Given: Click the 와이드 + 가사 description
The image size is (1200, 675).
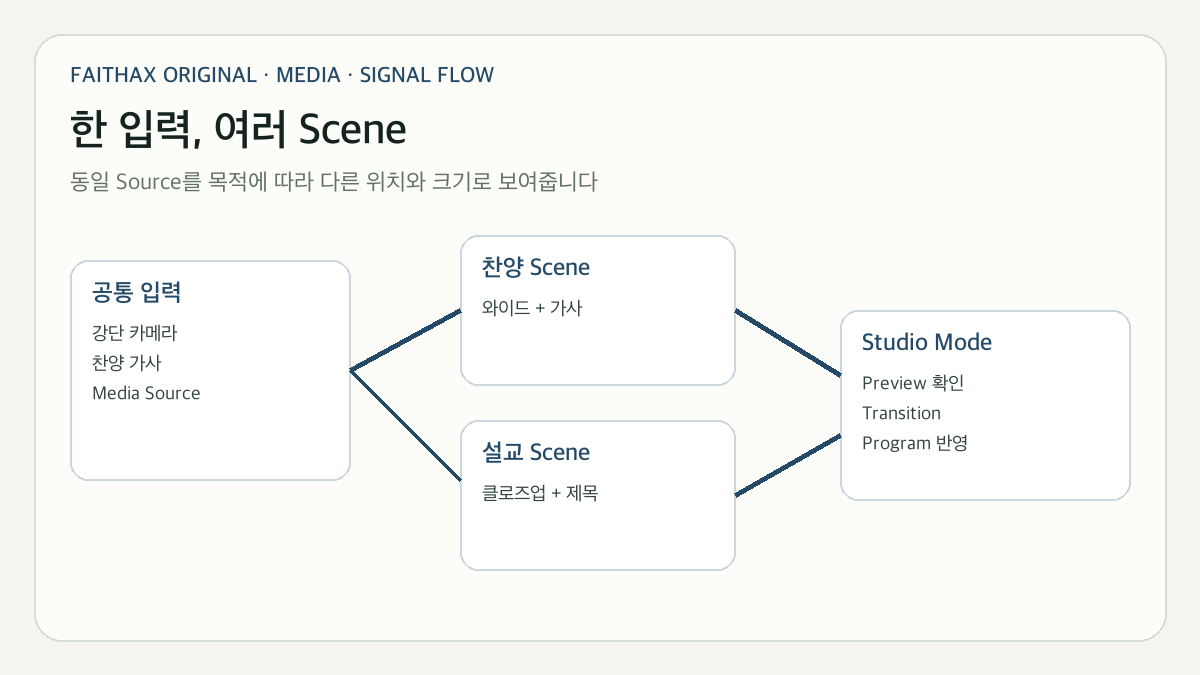Looking at the screenshot, I should [x=532, y=308].
